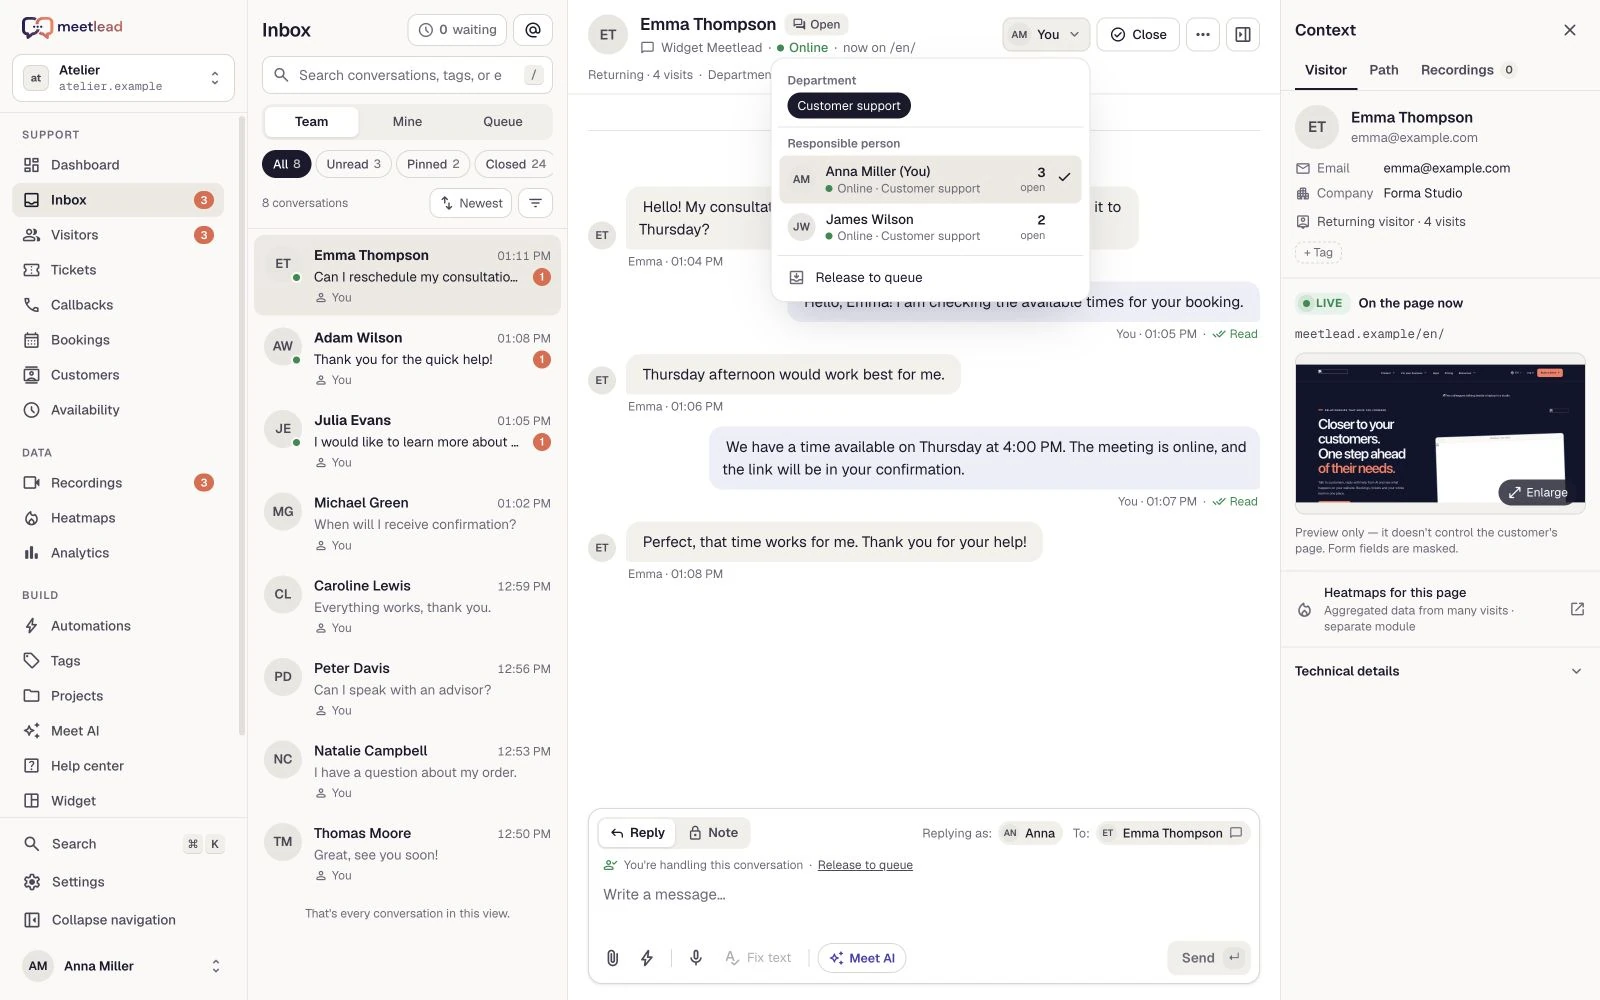The width and height of the screenshot is (1600, 1000).
Task: Filter conversations by Unread
Action: point(354,164)
